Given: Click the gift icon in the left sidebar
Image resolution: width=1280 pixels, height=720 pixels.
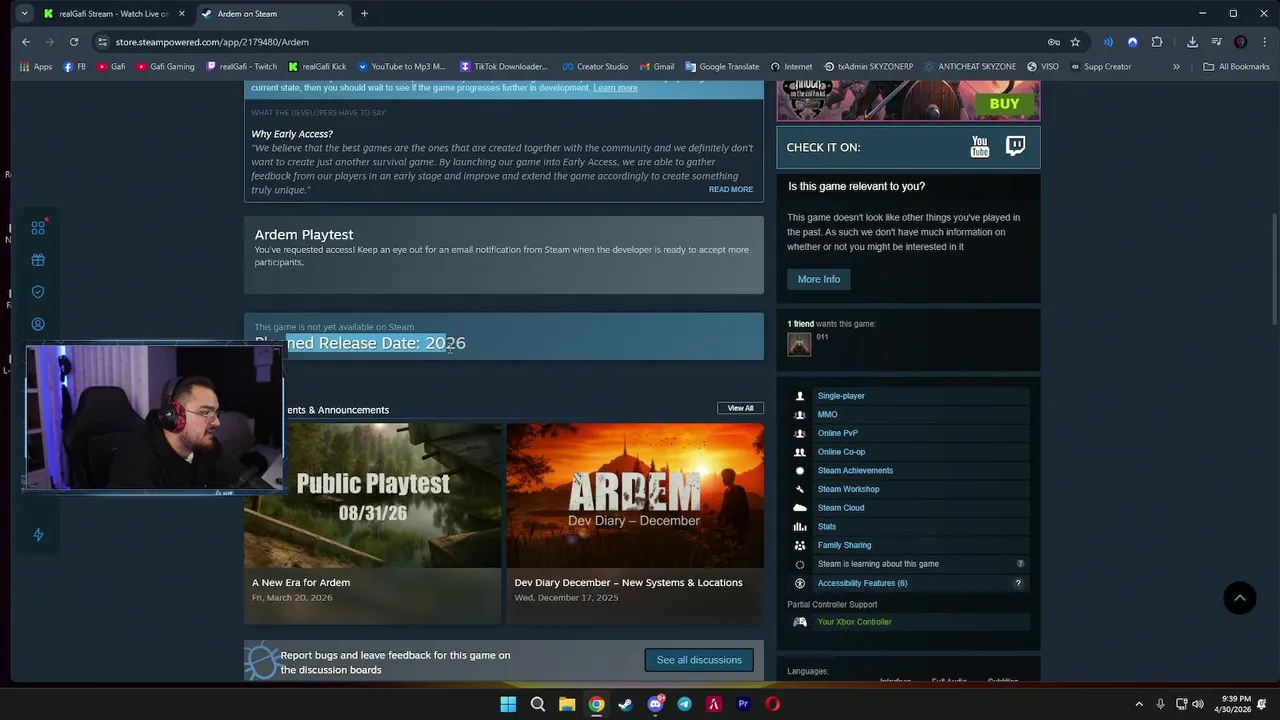Looking at the screenshot, I should pyautogui.click(x=38, y=260).
